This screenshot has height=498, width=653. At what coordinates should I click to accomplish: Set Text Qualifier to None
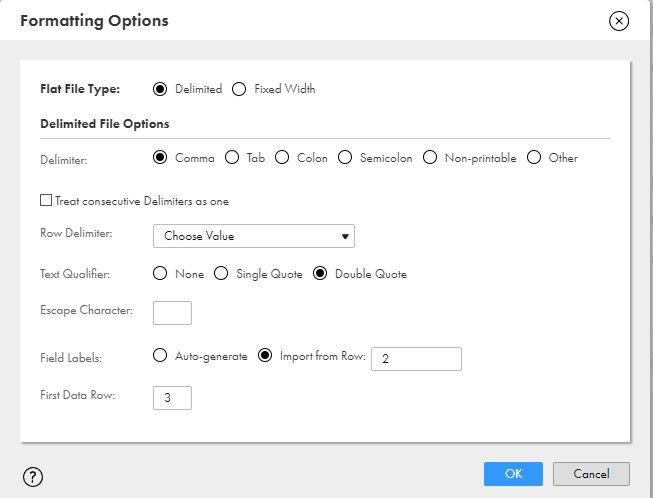(160, 274)
